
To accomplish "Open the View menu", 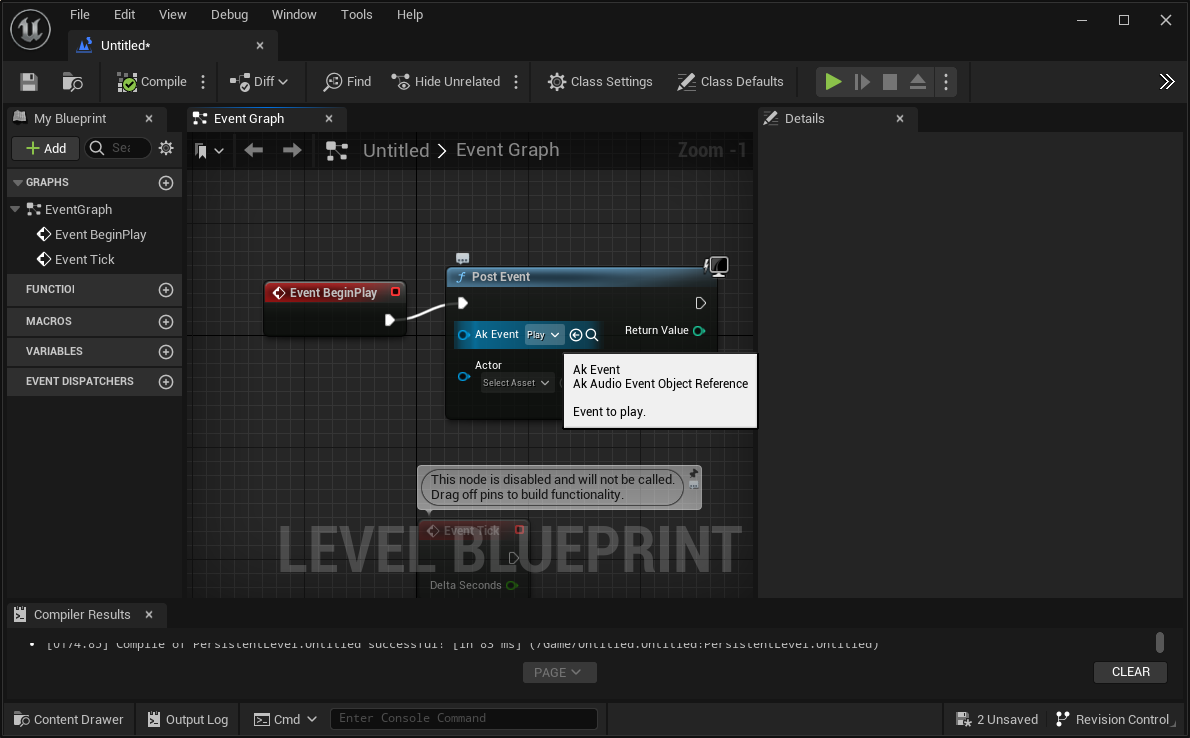I will point(172,14).
